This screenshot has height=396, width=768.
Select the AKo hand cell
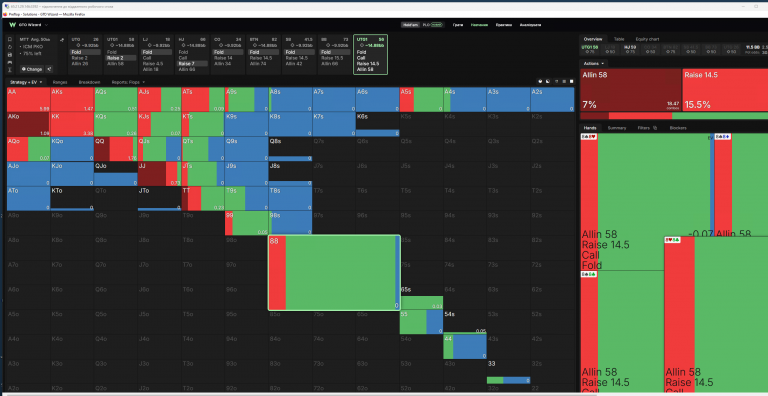pyautogui.click(x=28, y=124)
